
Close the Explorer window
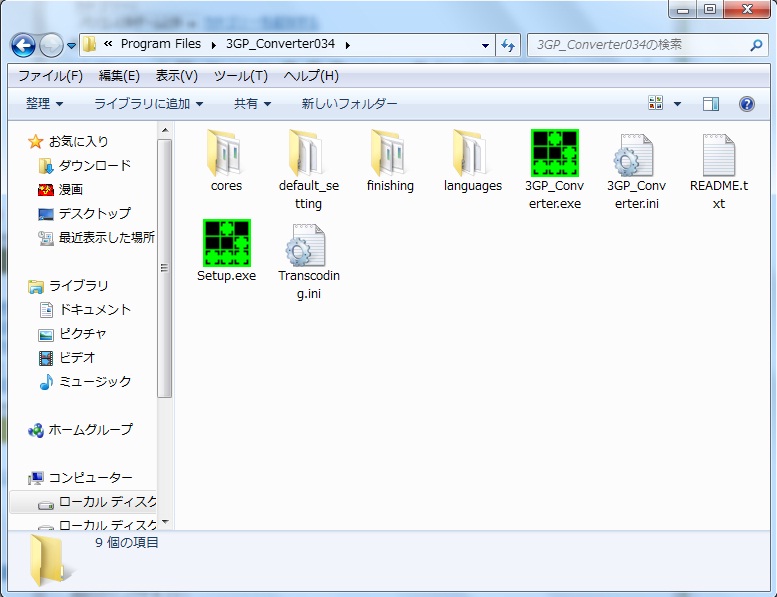[x=747, y=9]
